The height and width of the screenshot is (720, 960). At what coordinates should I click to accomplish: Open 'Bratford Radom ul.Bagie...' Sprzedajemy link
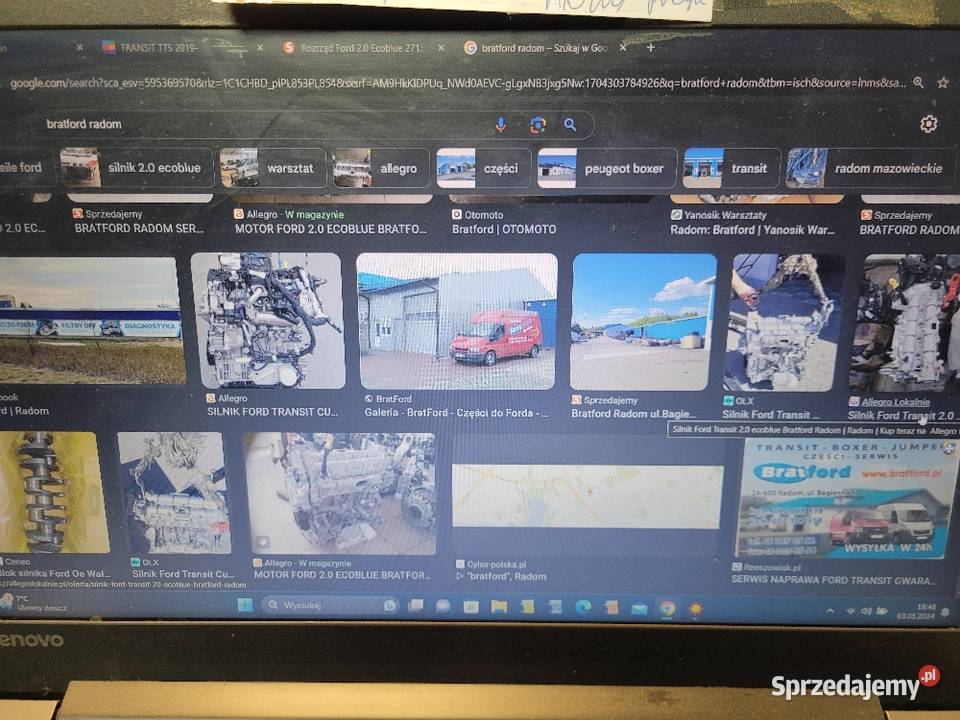[633, 413]
